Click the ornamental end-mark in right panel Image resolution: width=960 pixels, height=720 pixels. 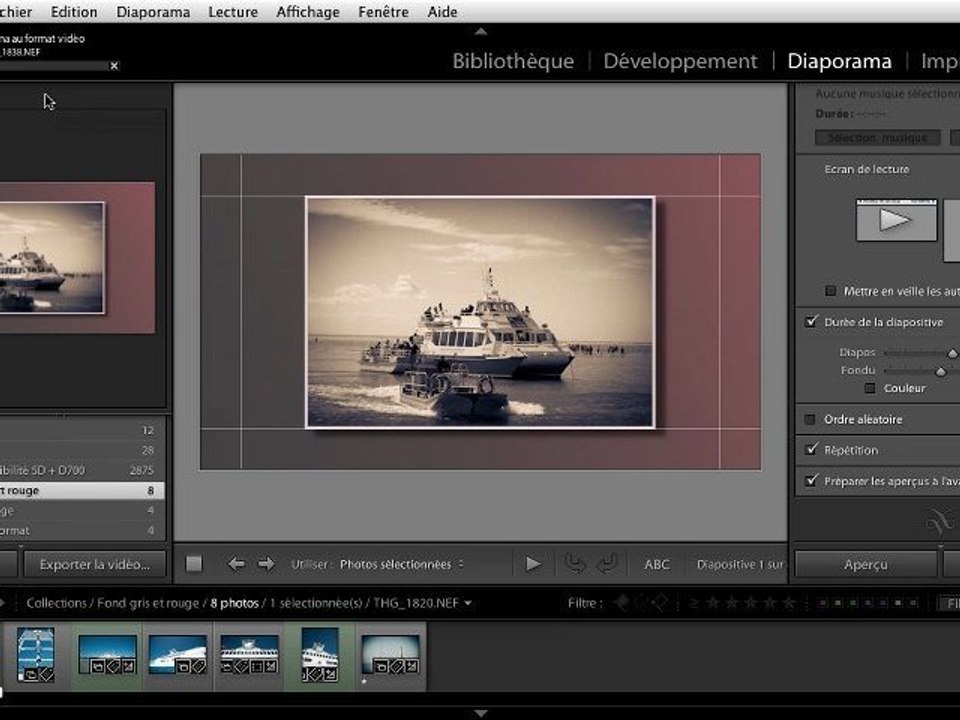(939, 522)
